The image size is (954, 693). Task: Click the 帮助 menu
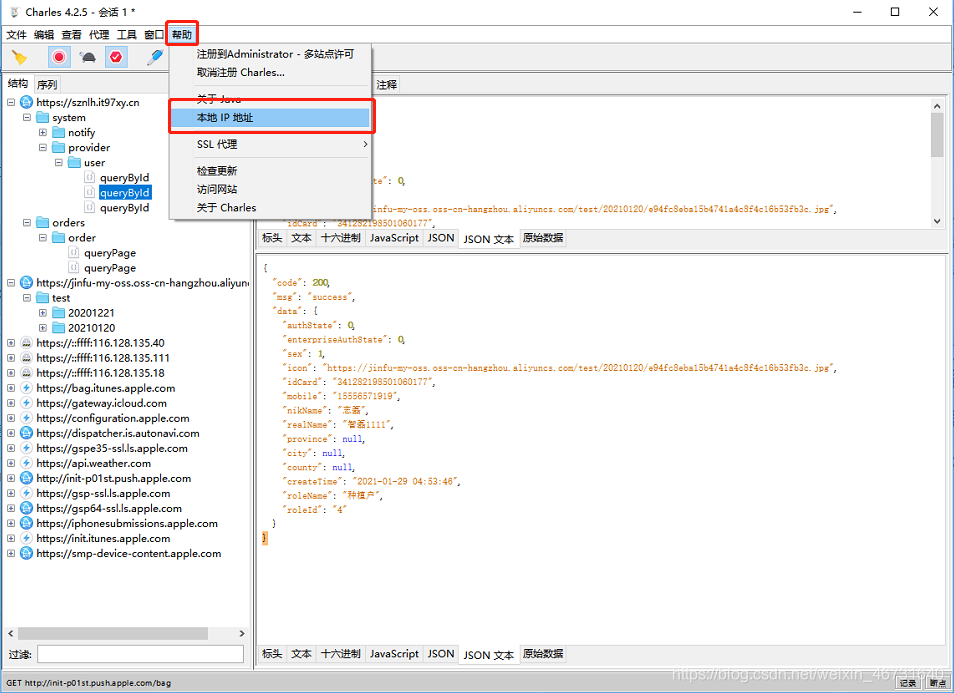[181, 35]
